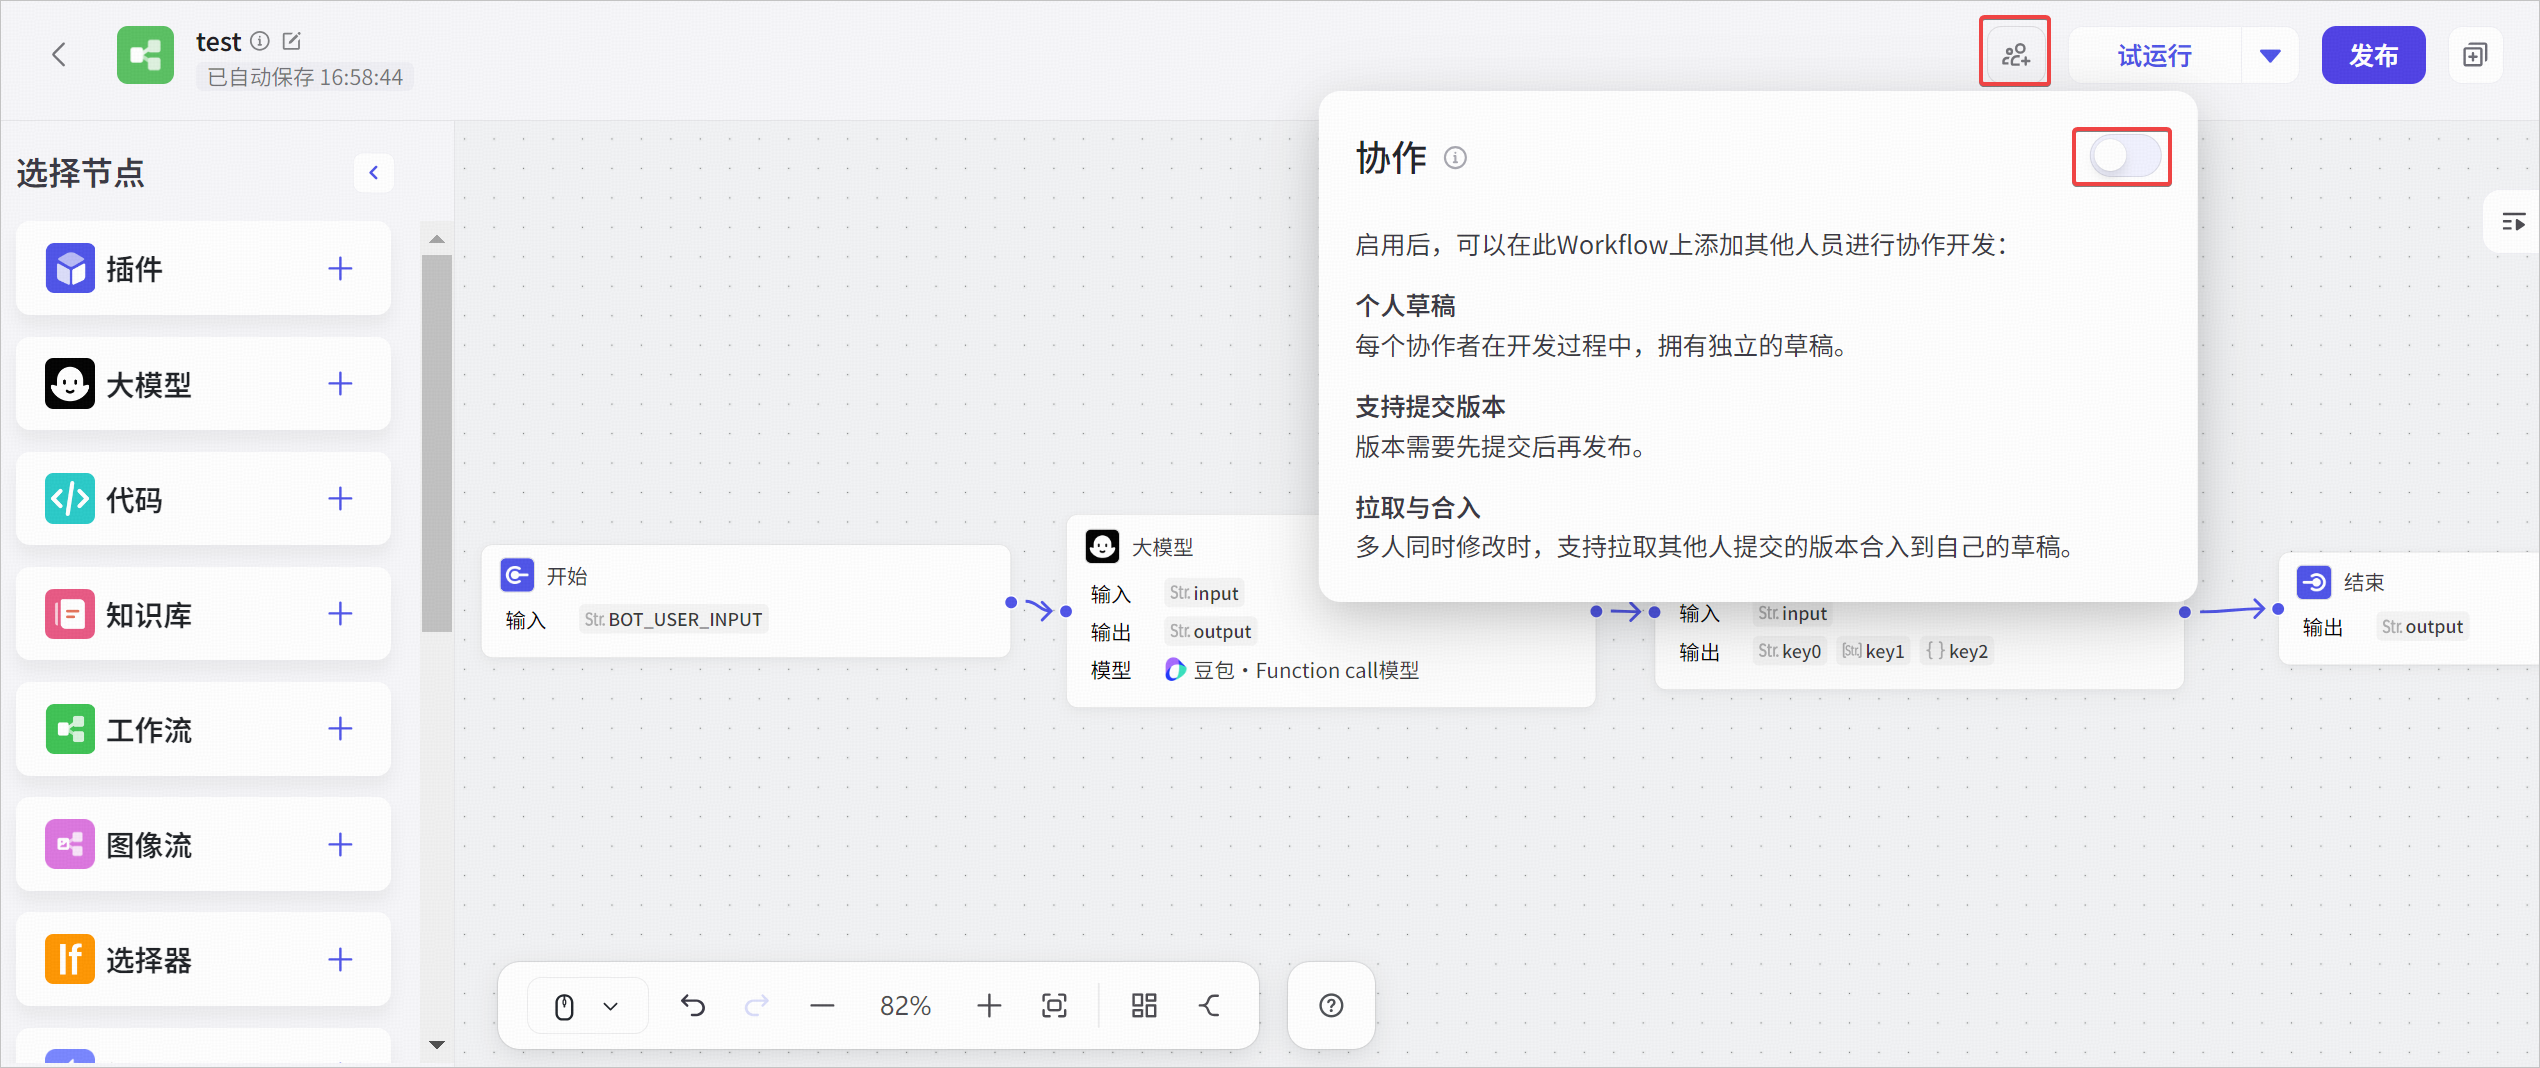The width and height of the screenshot is (2540, 1068).
Task: Click the sidebar scrollbar up arrow
Action: [437, 239]
